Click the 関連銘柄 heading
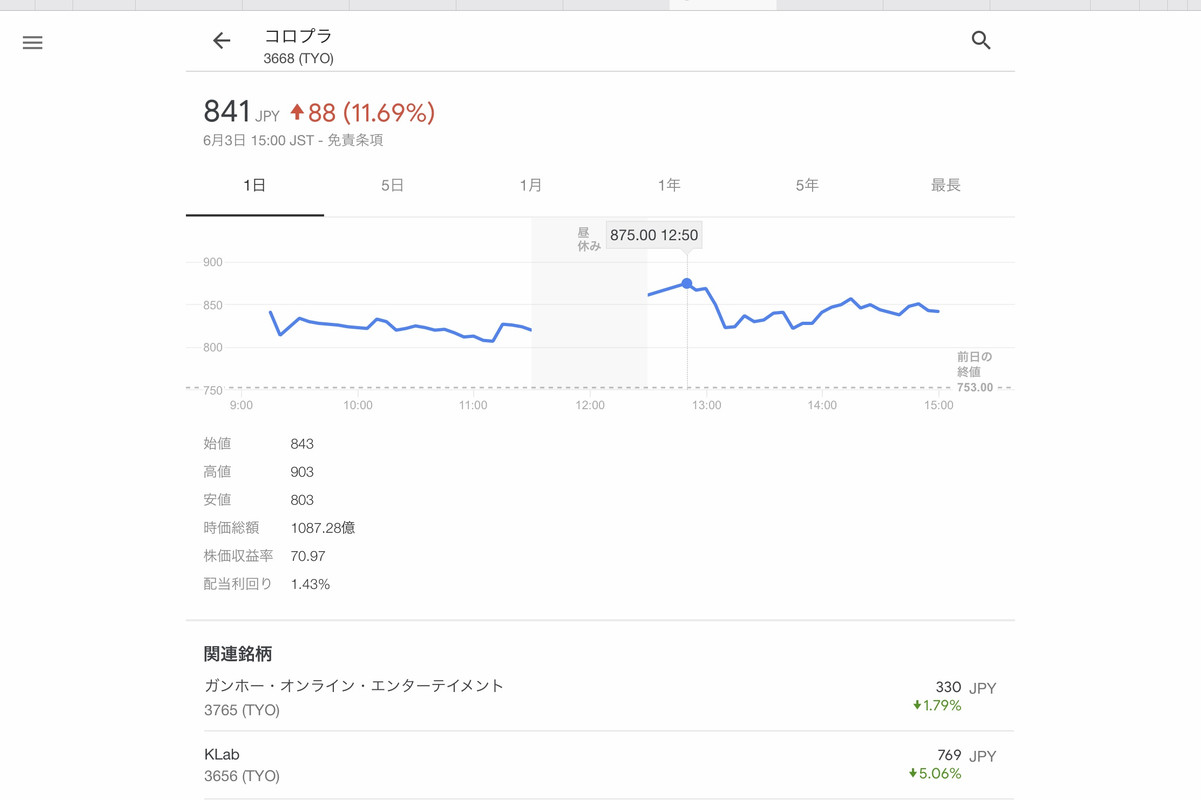This screenshot has height=800, width=1201. [x=238, y=654]
